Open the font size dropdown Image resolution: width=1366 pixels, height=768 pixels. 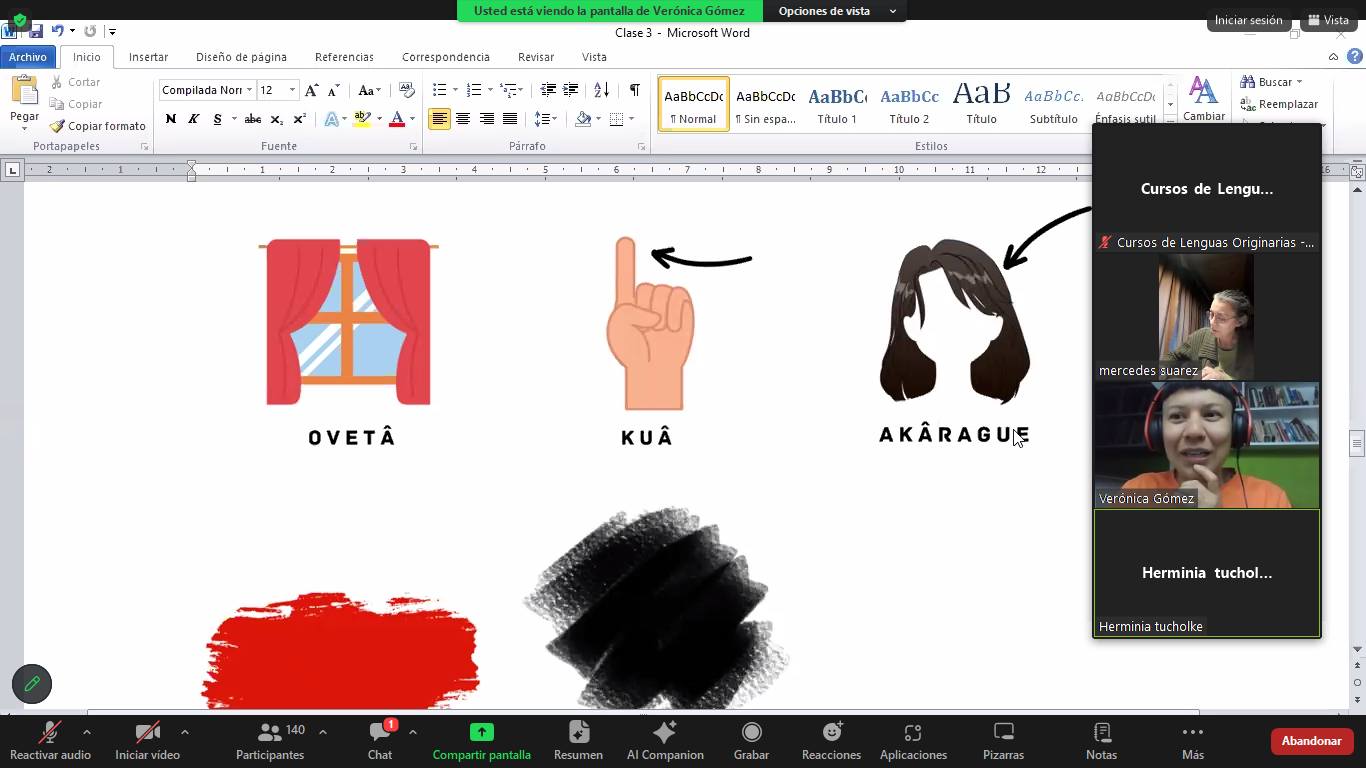[x=292, y=90]
